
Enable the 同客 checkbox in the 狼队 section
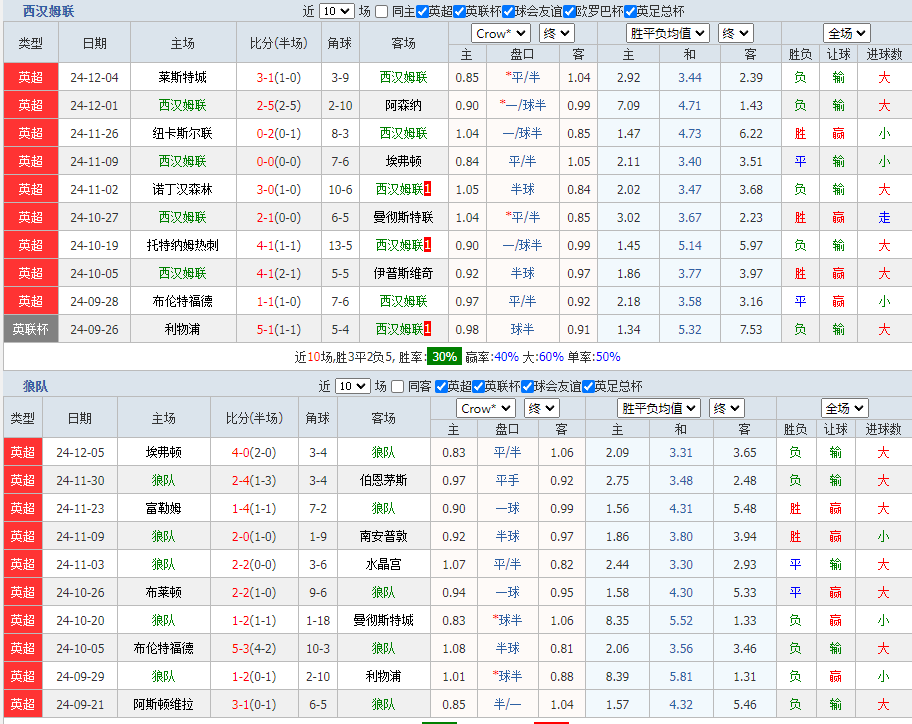(x=397, y=386)
